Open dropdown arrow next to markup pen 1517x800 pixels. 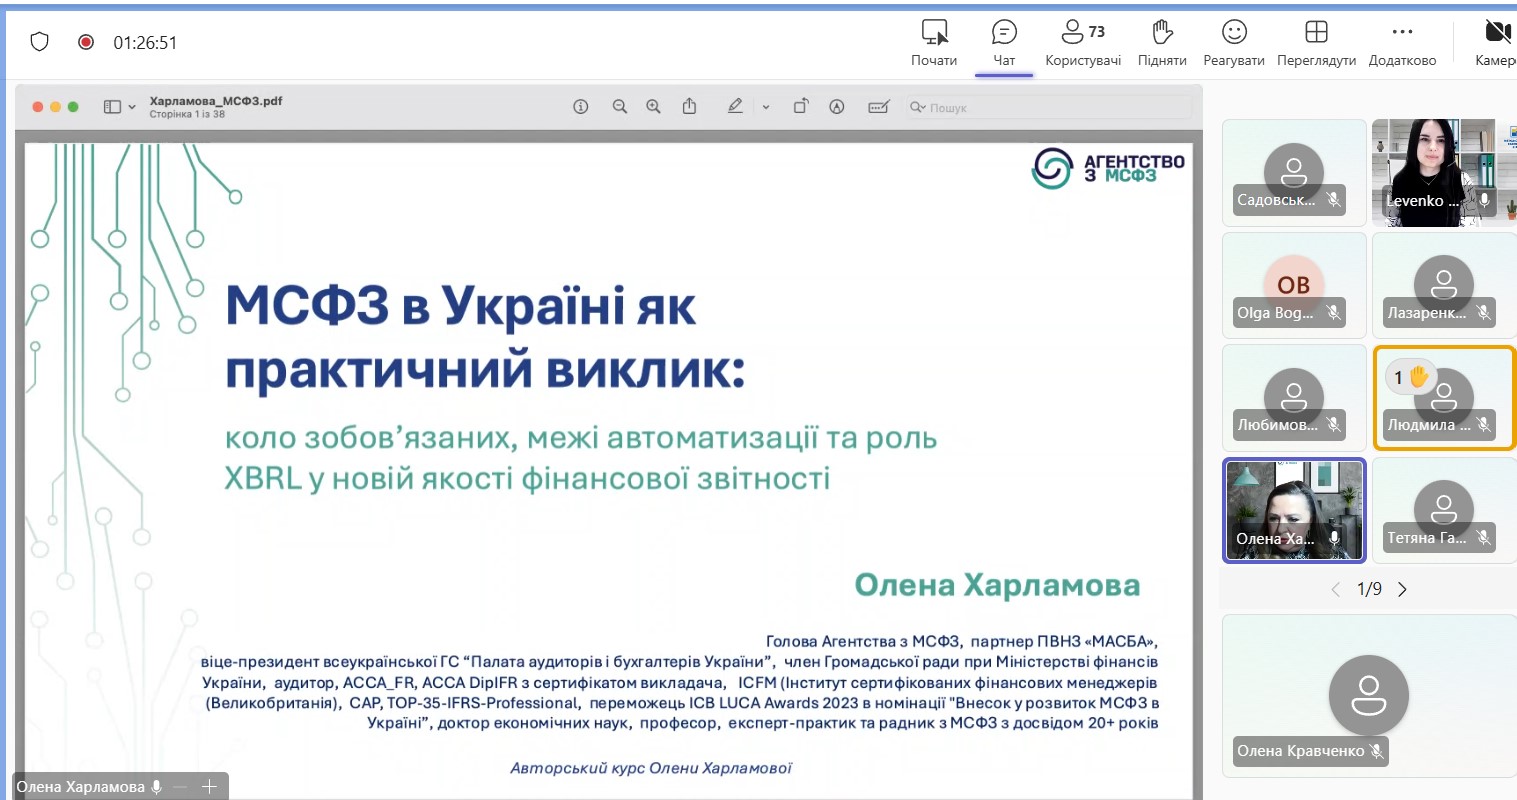pos(766,107)
